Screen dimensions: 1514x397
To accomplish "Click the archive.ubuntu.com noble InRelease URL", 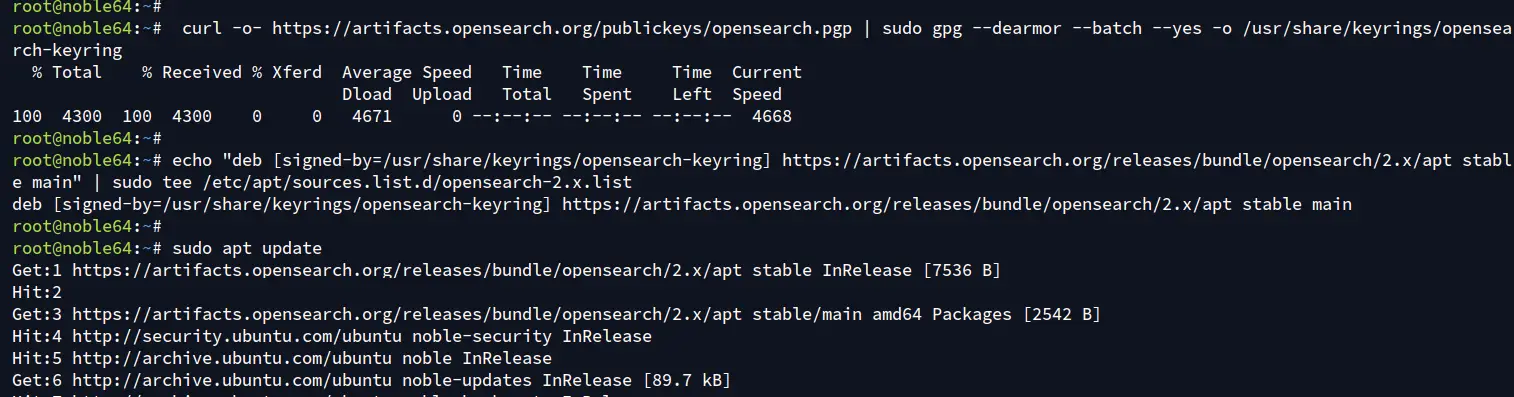I will pyautogui.click(x=312, y=358).
